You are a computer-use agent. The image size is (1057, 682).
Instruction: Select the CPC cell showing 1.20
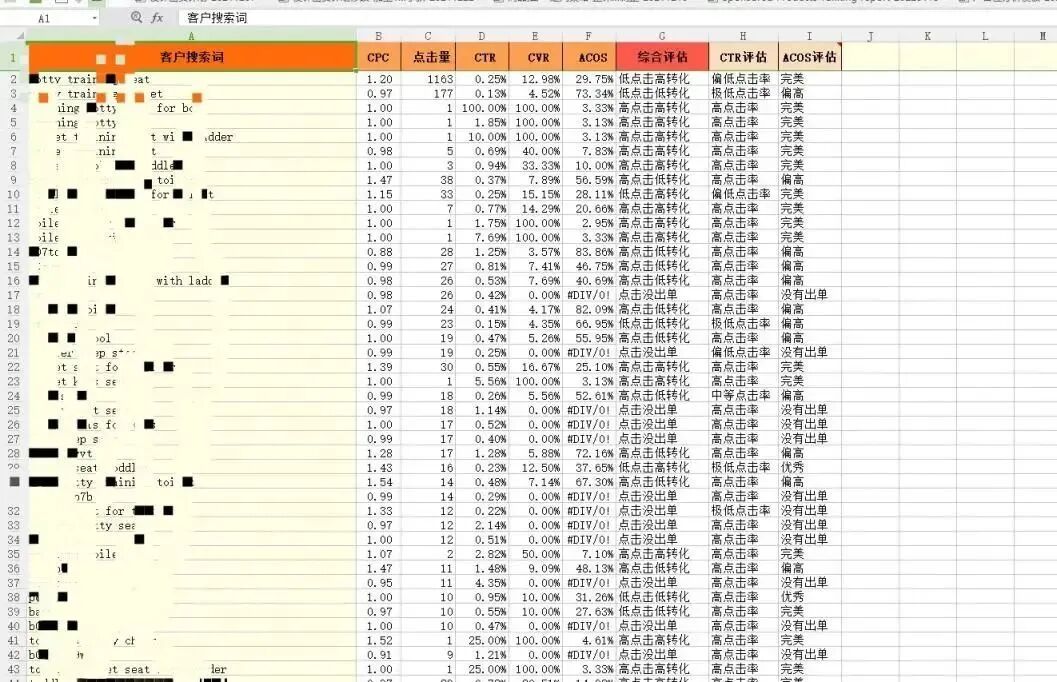[378, 79]
